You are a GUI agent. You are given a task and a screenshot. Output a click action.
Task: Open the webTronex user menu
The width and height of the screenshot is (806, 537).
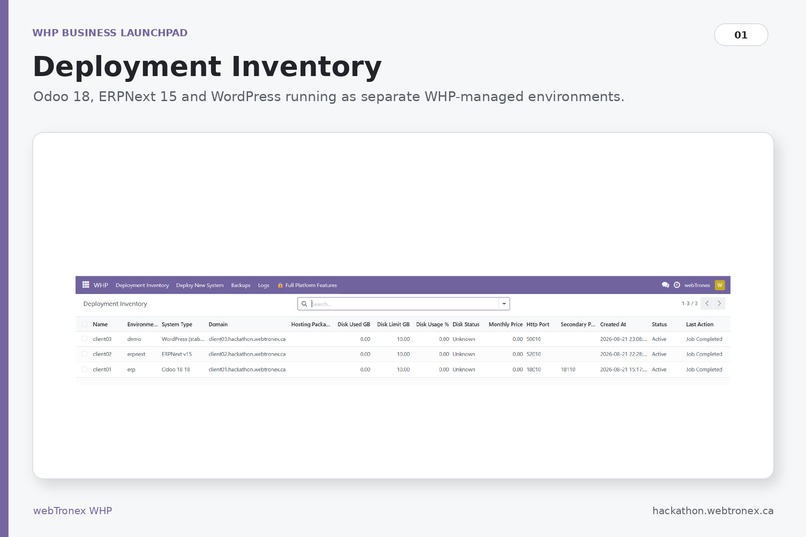(x=697, y=285)
